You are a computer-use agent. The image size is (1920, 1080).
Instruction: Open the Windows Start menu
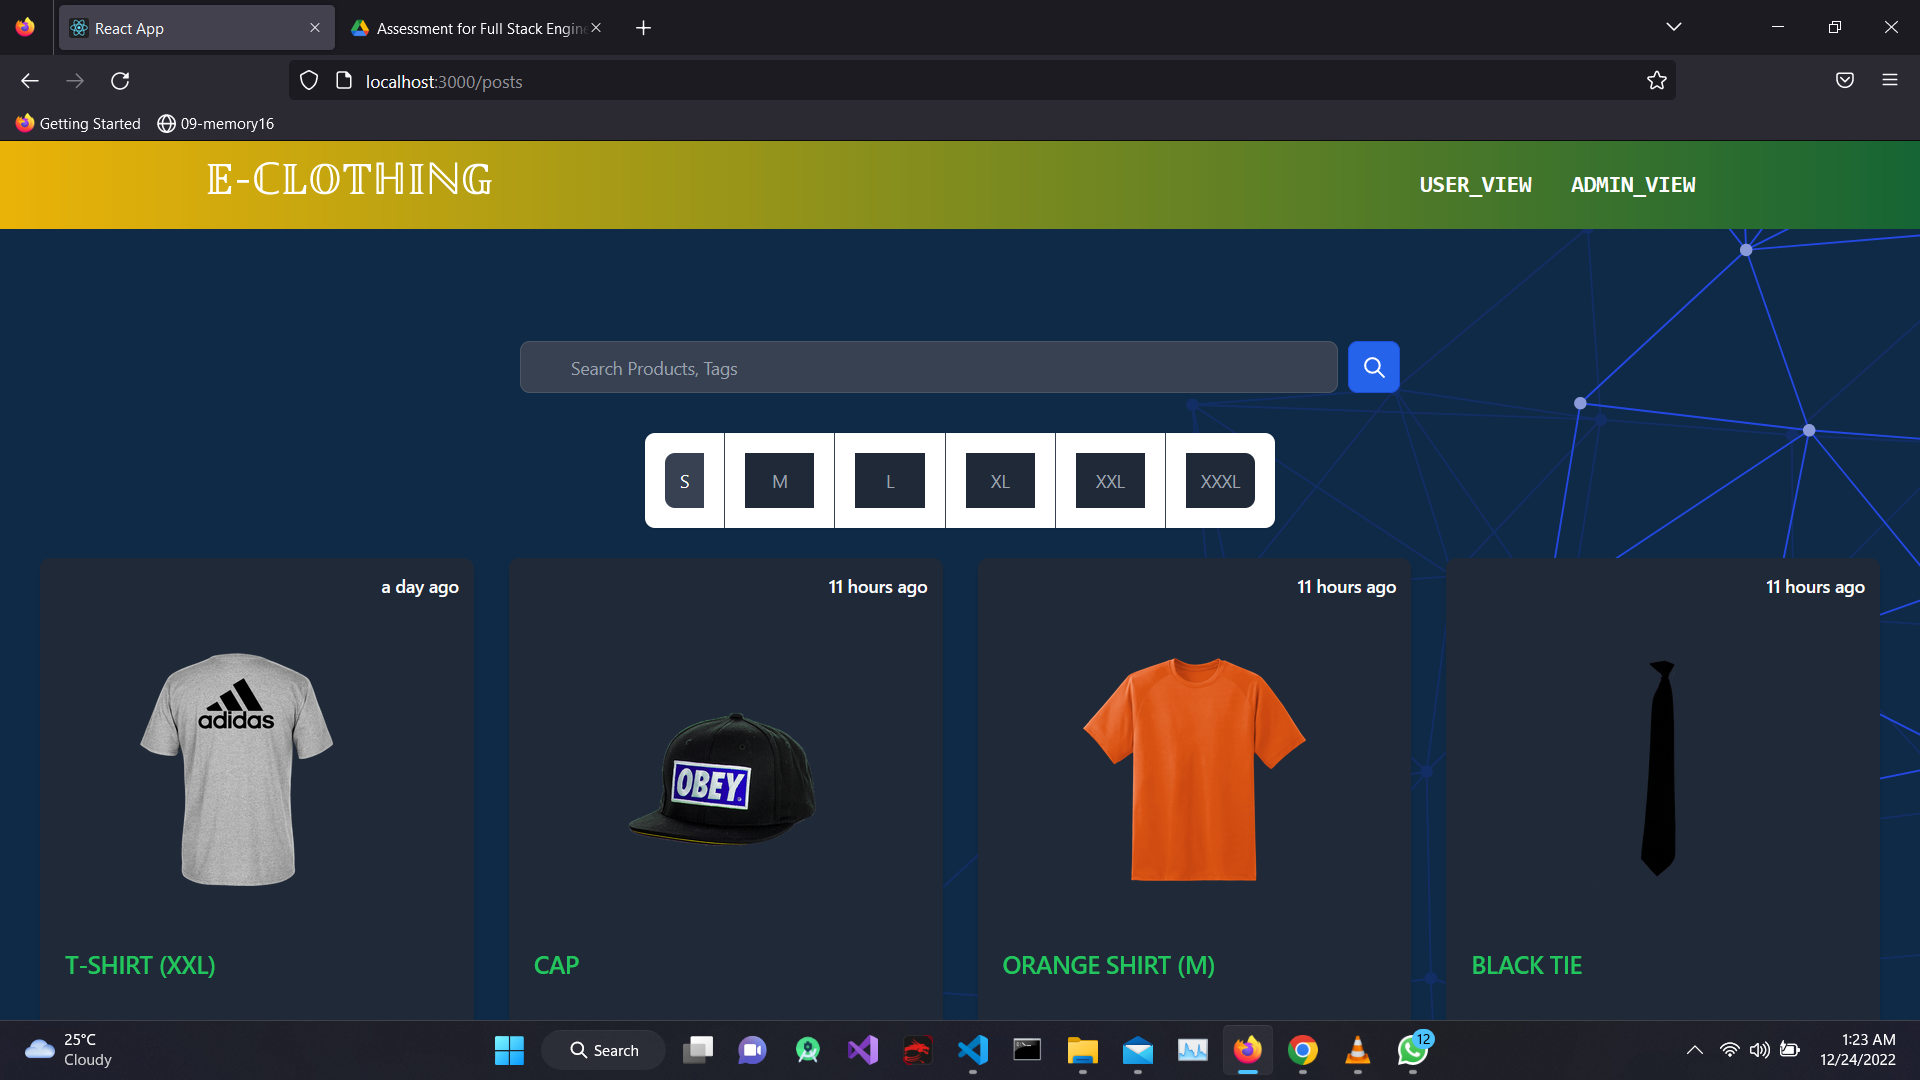click(x=509, y=1050)
